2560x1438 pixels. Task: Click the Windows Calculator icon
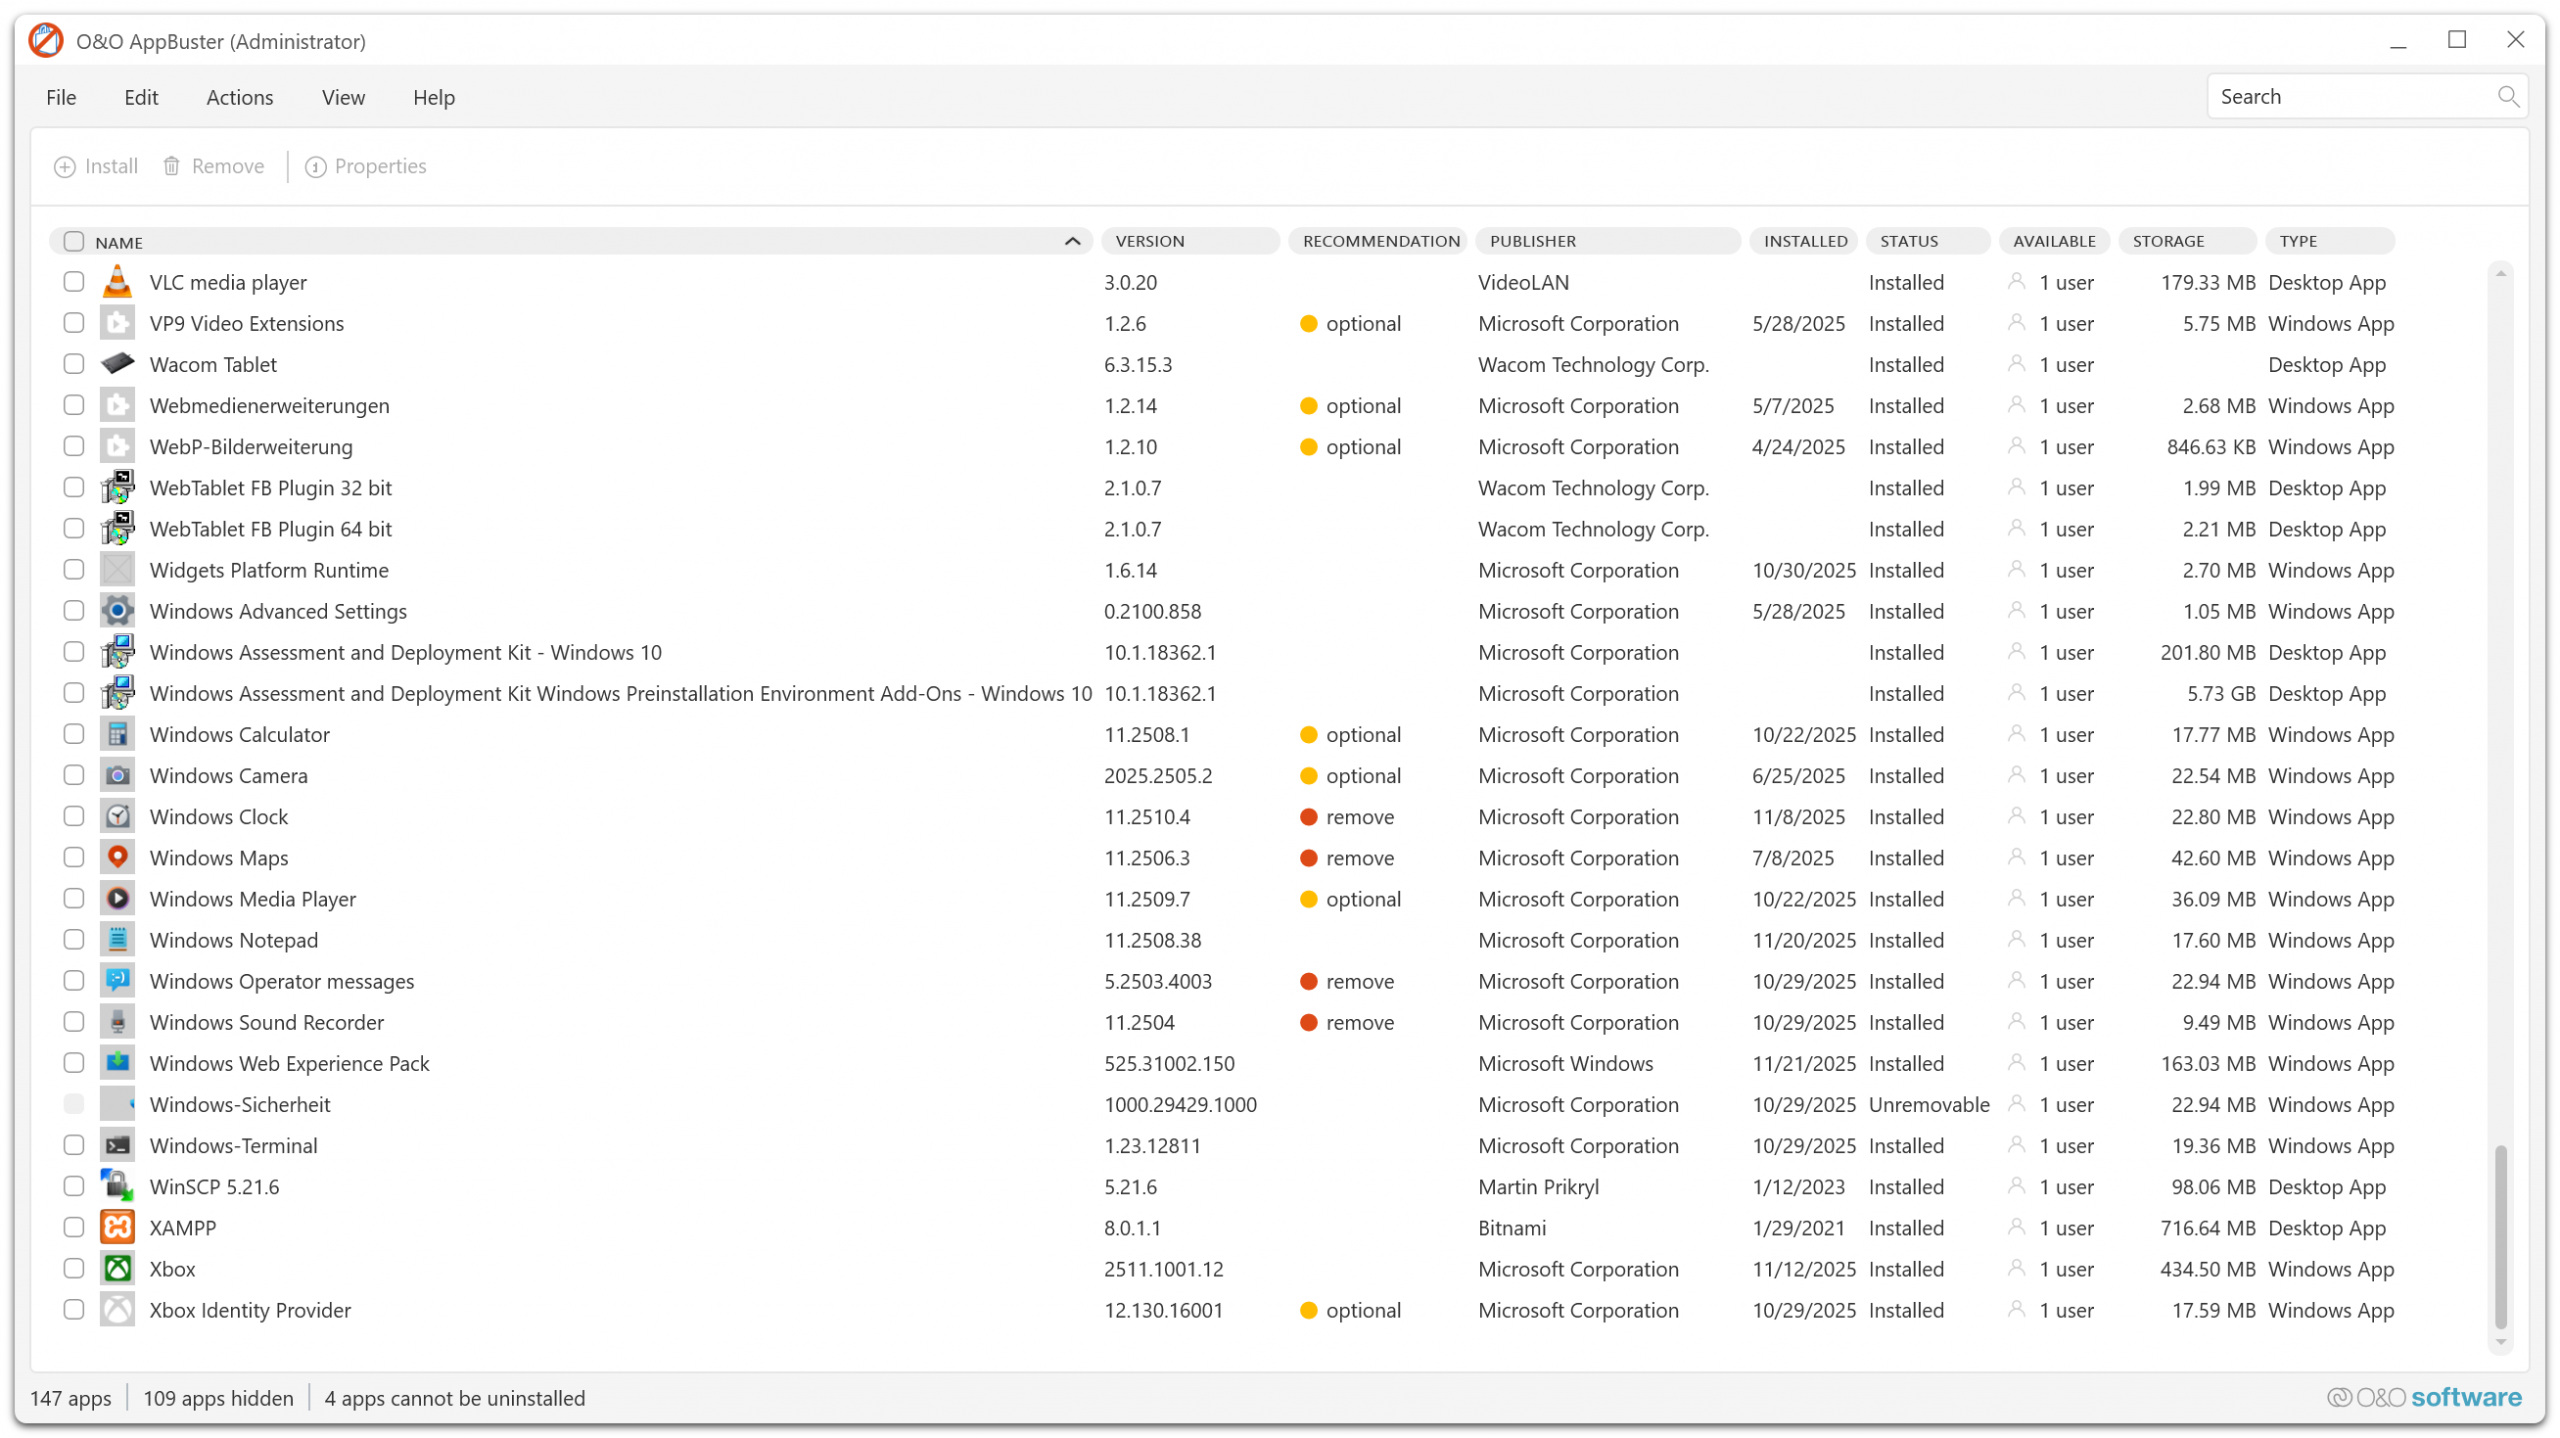[117, 734]
